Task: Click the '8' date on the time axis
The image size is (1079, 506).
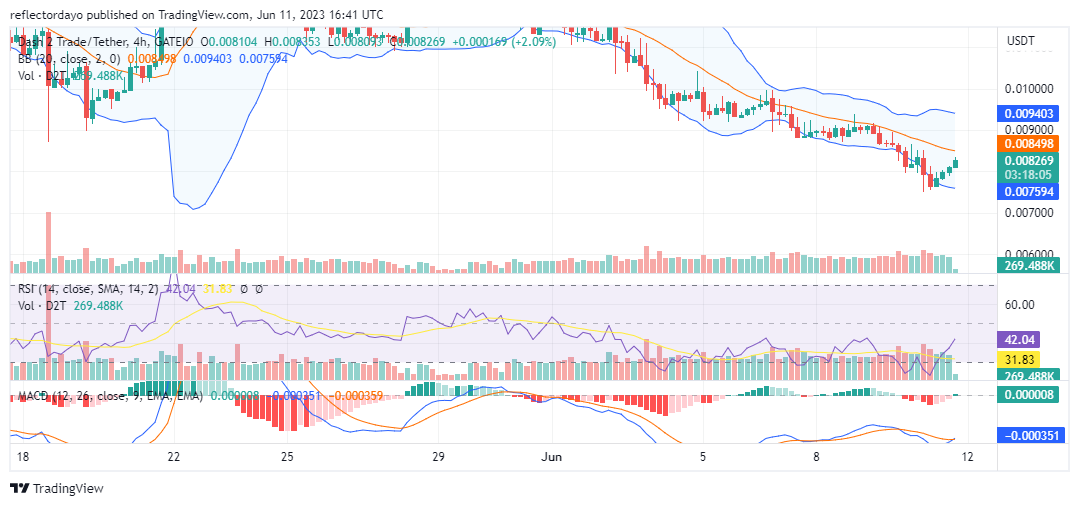Action: click(x=816, y=457)
